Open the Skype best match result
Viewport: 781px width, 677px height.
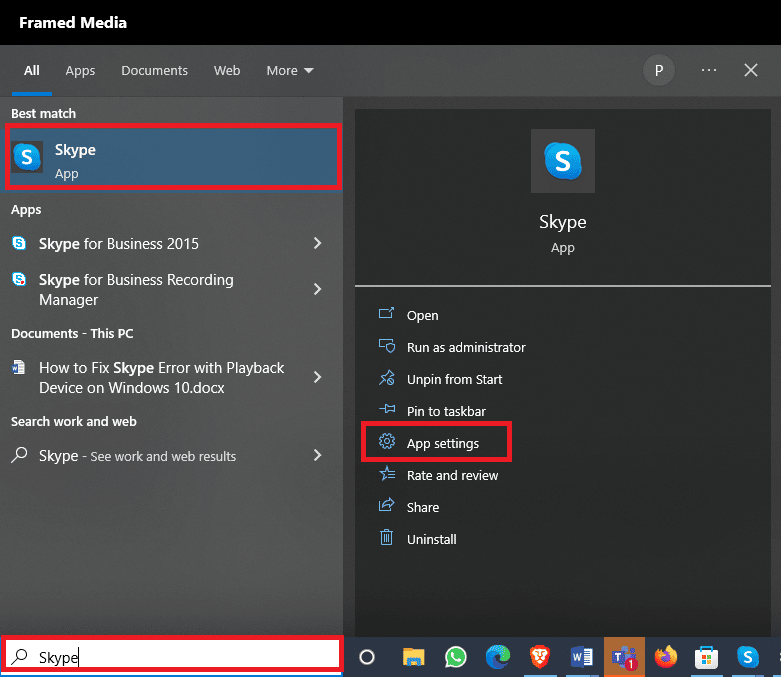coord(173,157)
